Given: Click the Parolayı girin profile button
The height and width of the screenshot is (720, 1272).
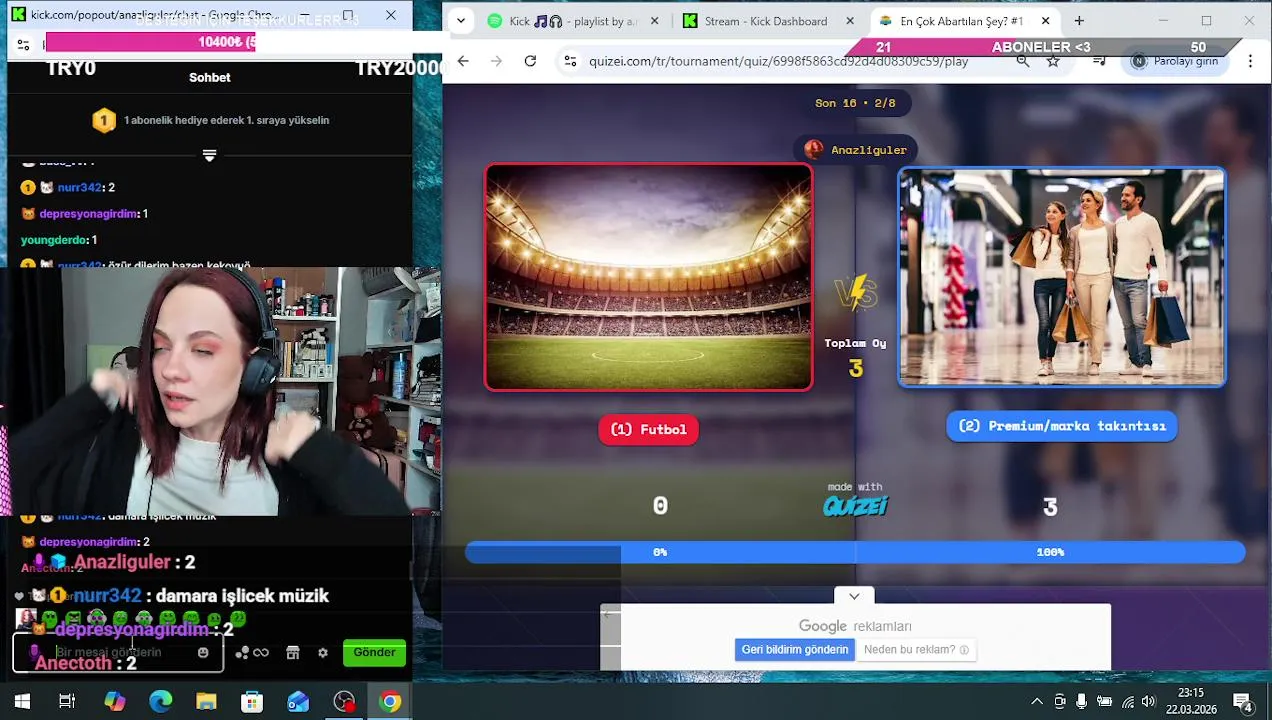Looking at the screenshot, I should pos(1176,61).
